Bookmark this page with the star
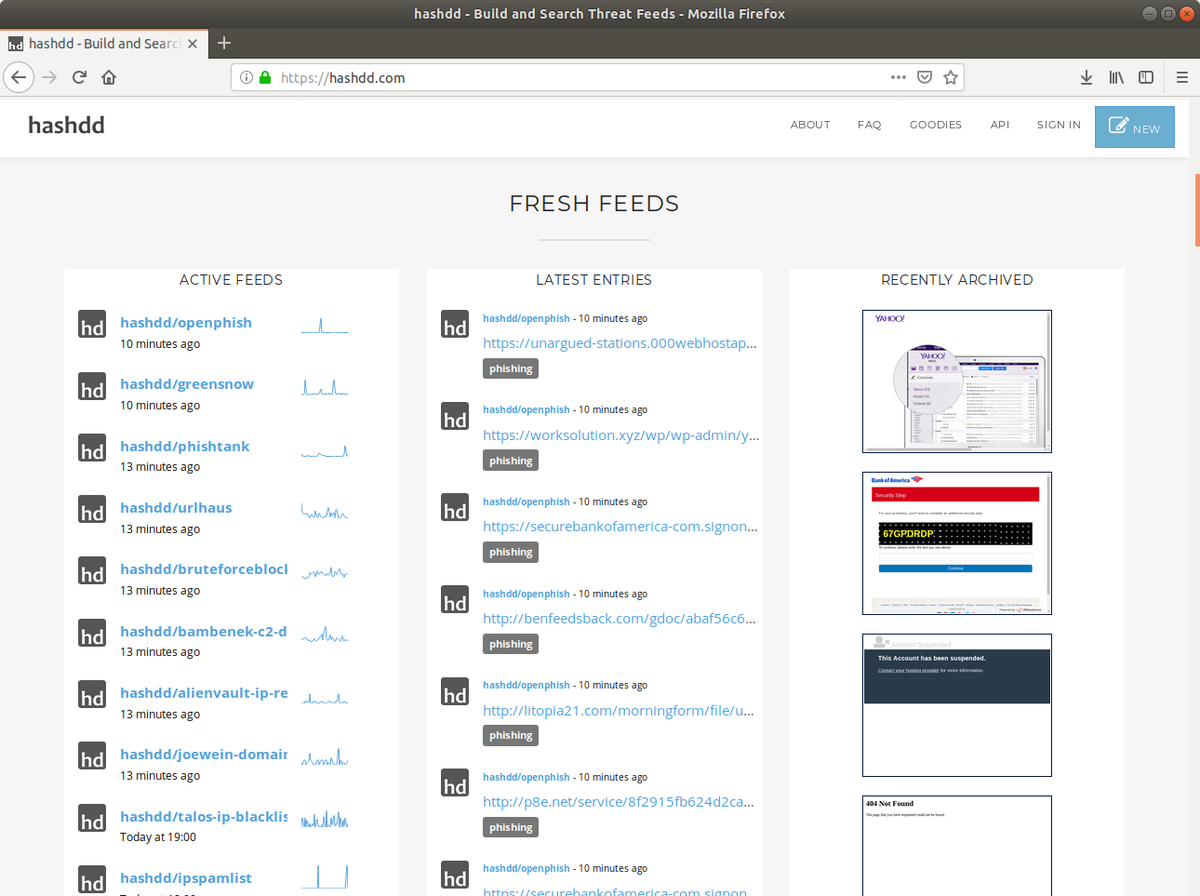This screenshot has height=896, width=1200. (x=951, y=77)
